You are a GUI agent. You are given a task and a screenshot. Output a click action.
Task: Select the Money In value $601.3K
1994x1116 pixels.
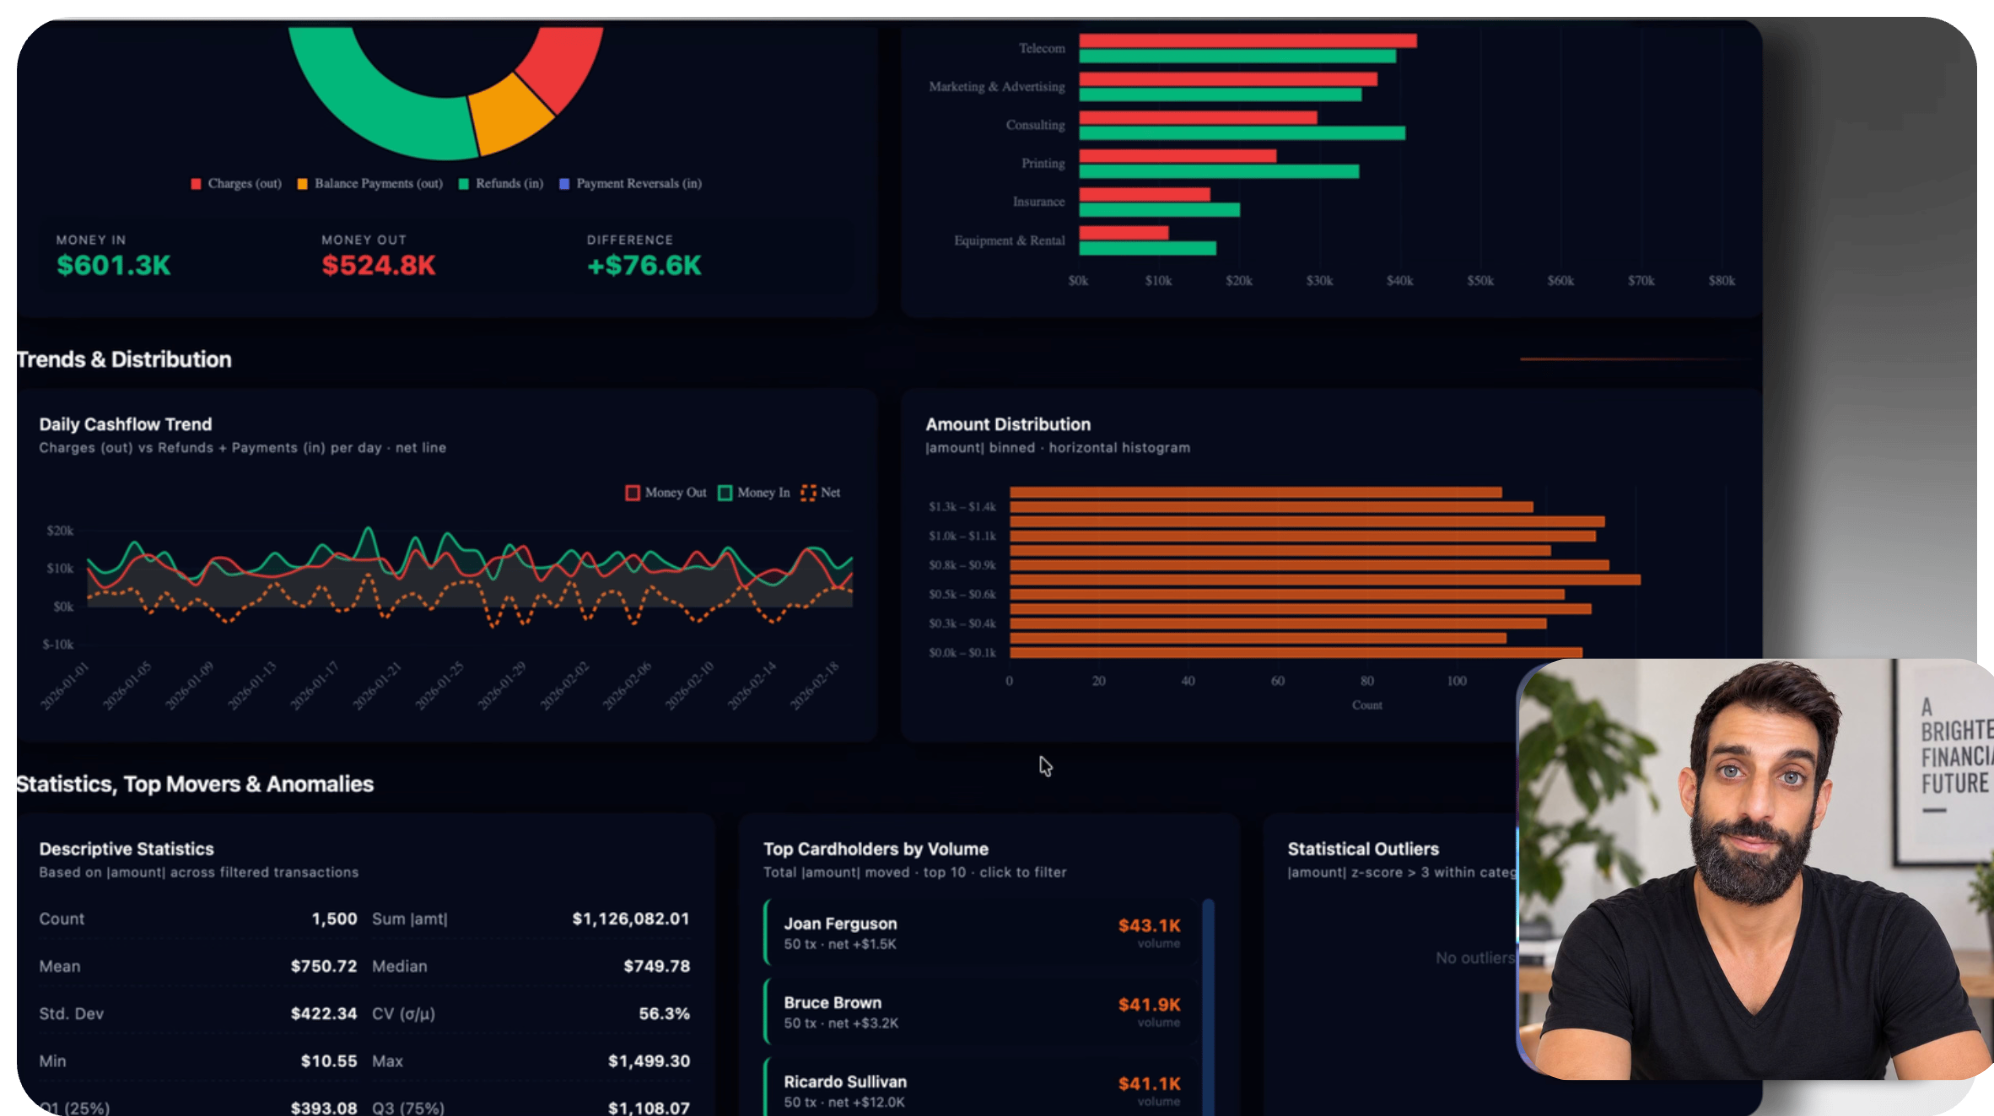pyautogui.click(x=114, y=266)
